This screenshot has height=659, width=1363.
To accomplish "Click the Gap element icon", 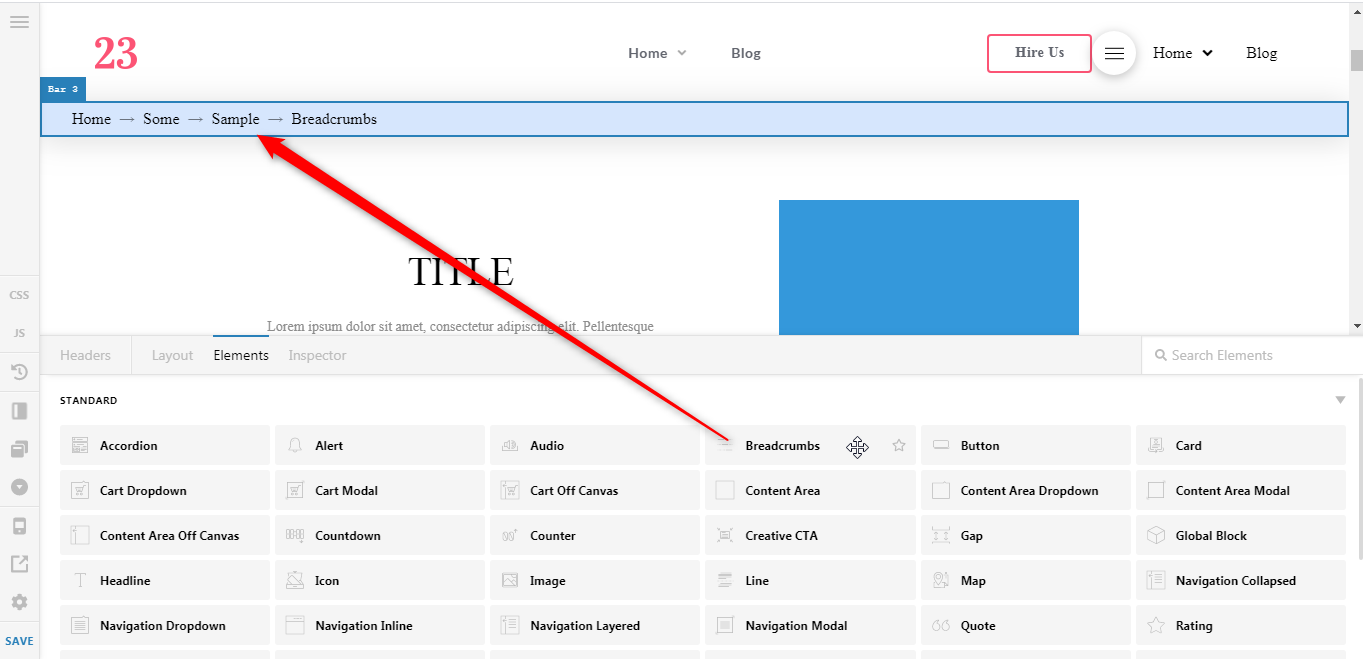I will 940,536.
